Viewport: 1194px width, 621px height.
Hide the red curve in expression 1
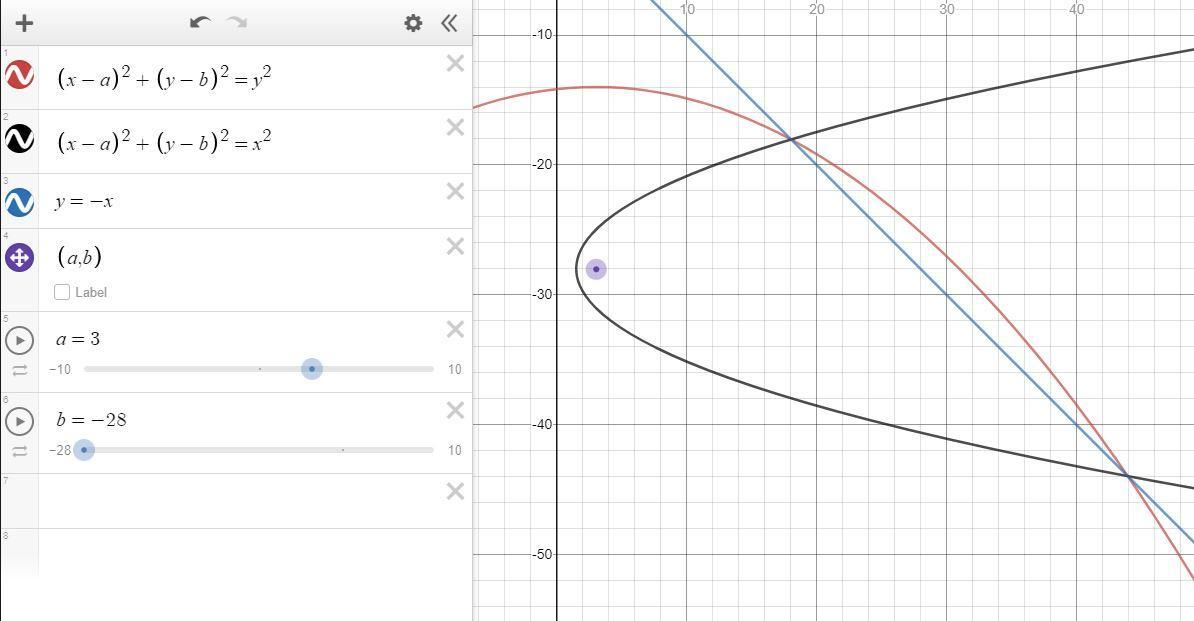coord(20,76)
